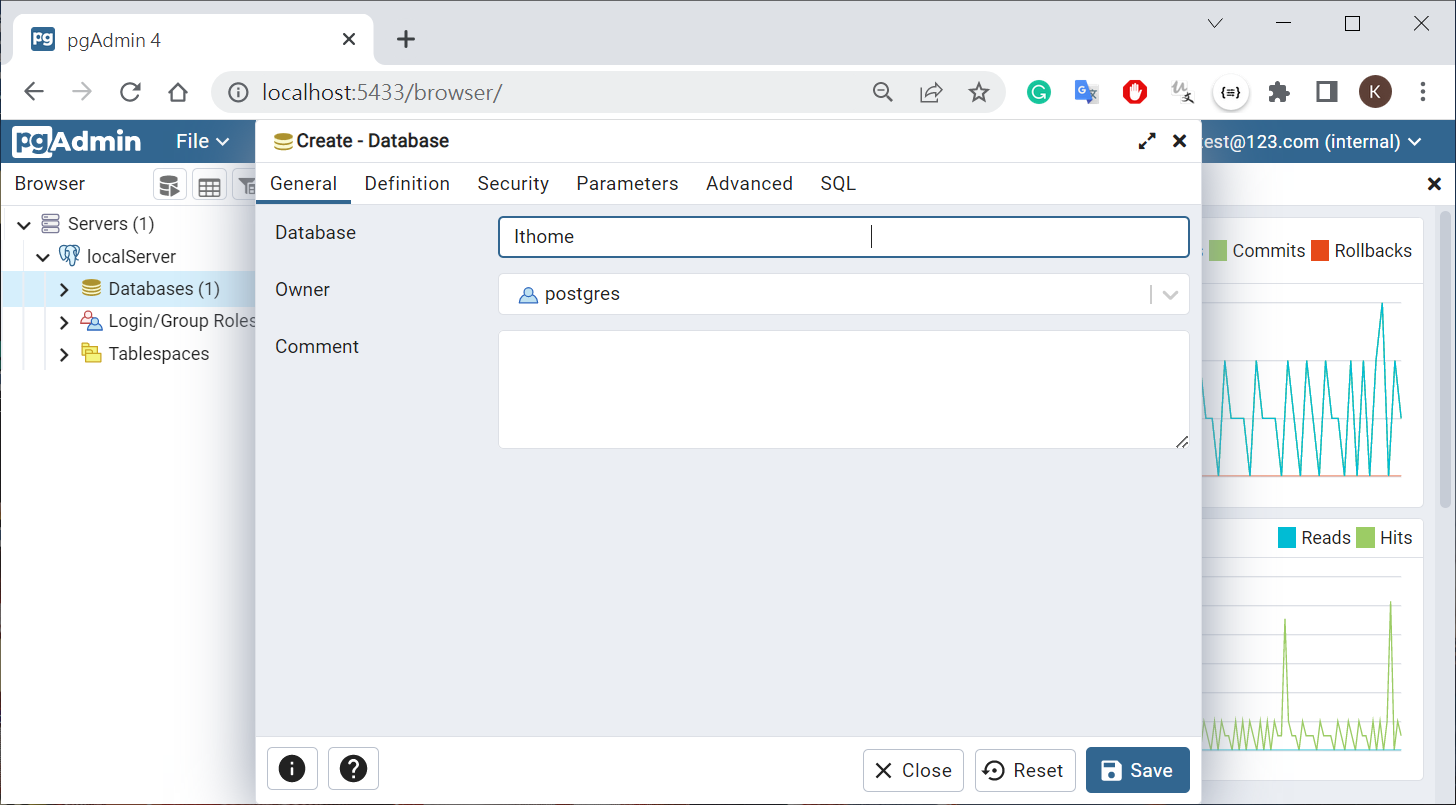Screen dimensions: 1456x805
Task: Open help via question mark icon
Action: click(353, 769)
